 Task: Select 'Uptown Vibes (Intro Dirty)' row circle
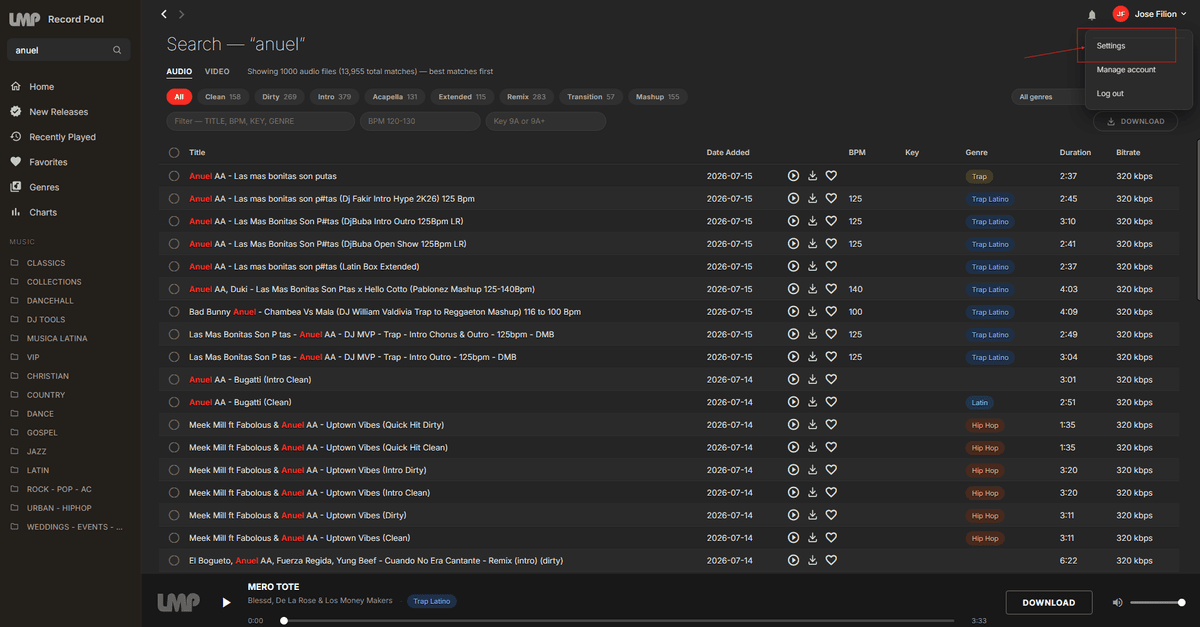point(174,470)
